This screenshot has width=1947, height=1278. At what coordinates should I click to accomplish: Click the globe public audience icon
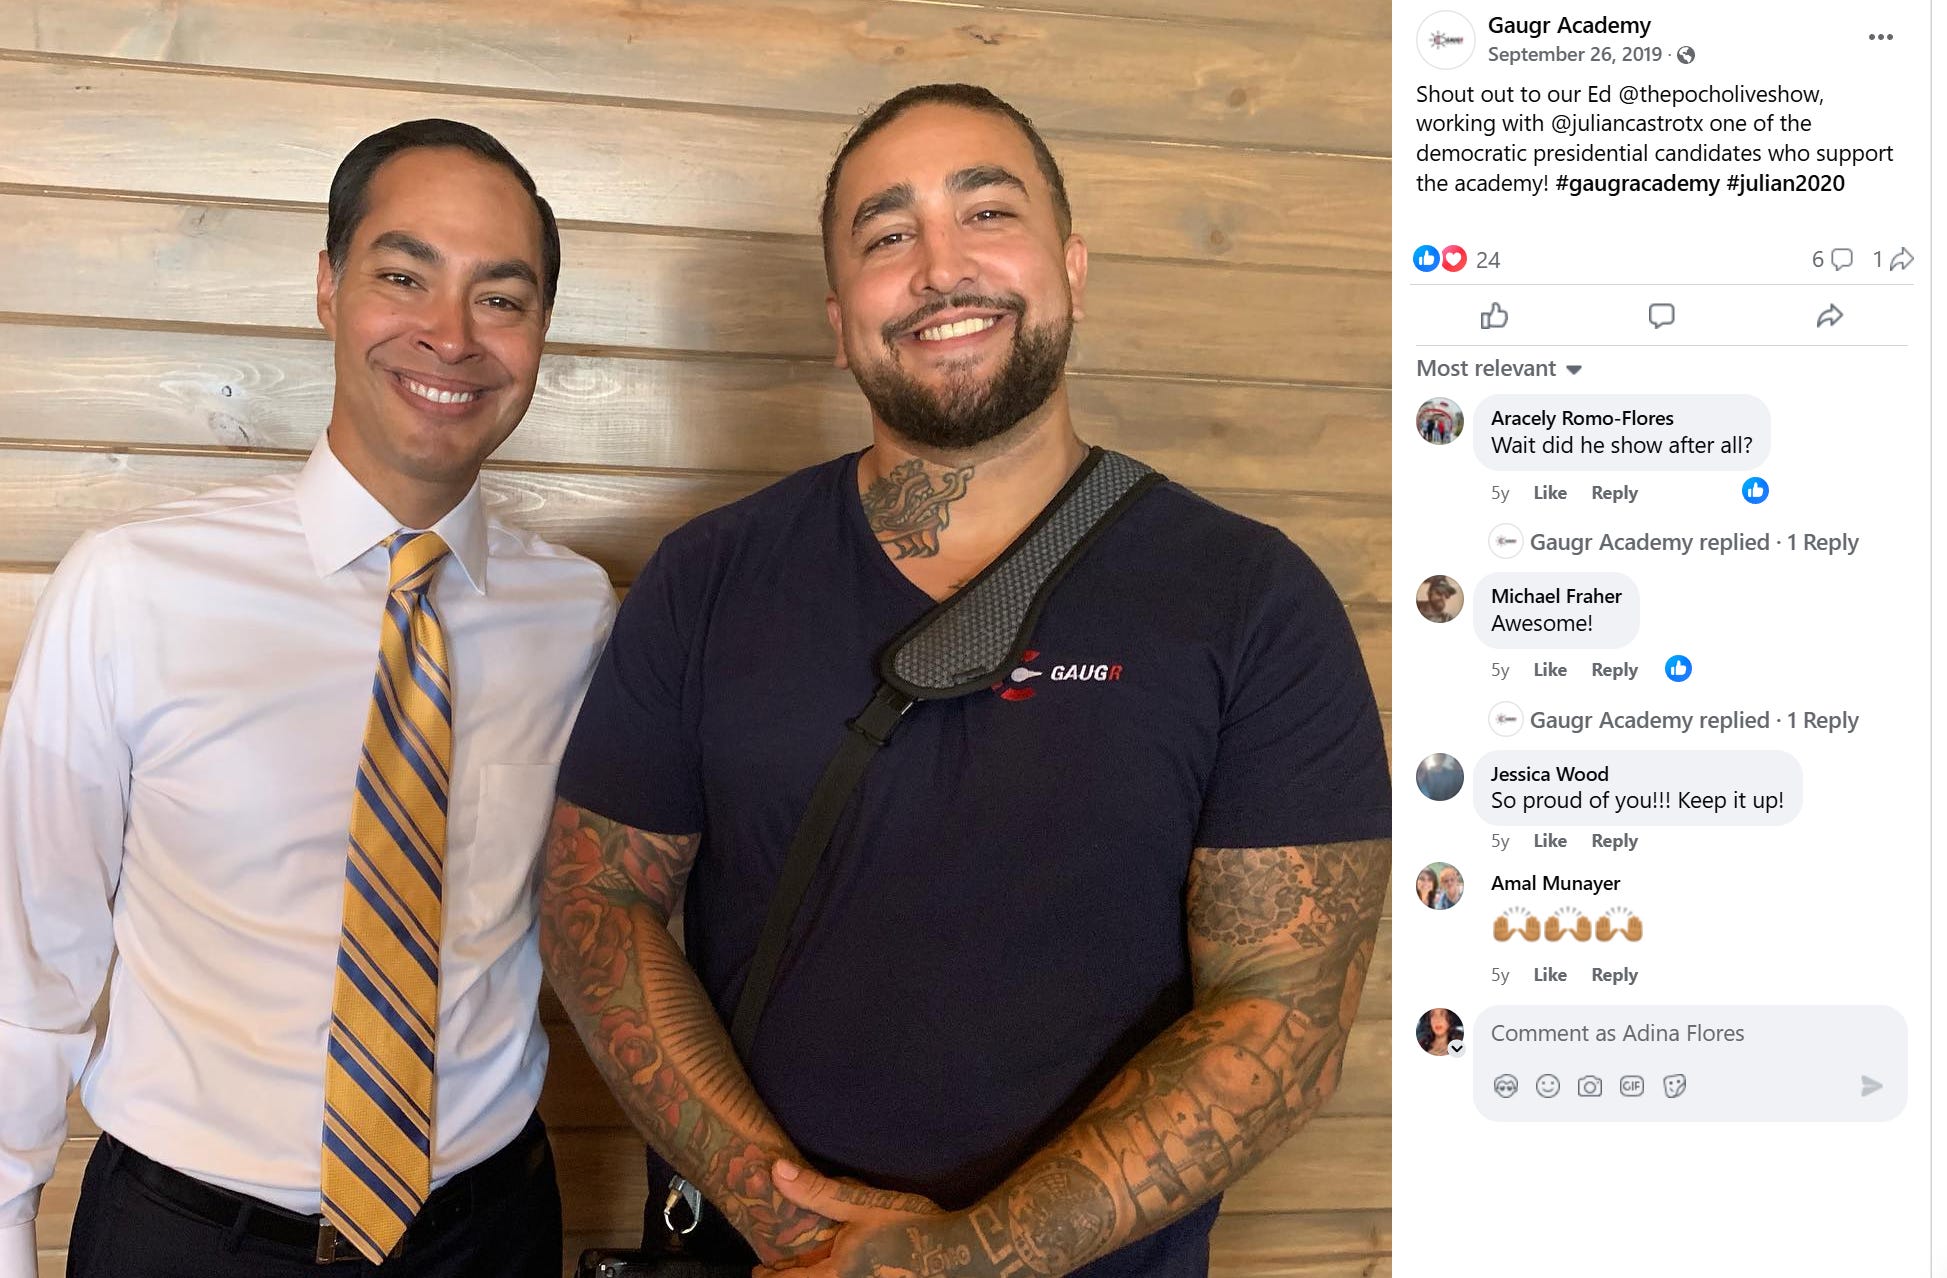pyautogui.click(x=1686, y=55)
